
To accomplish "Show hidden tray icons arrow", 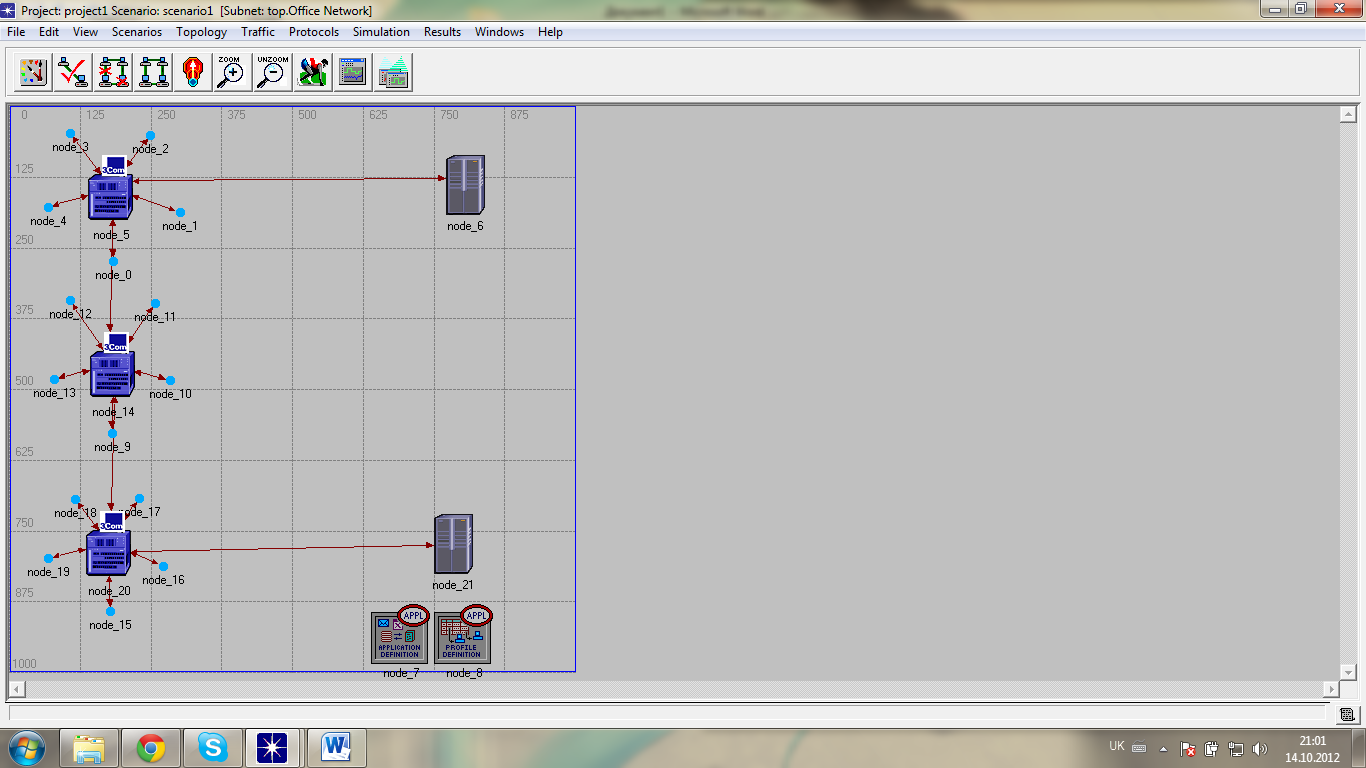I will coord(1163,748).
